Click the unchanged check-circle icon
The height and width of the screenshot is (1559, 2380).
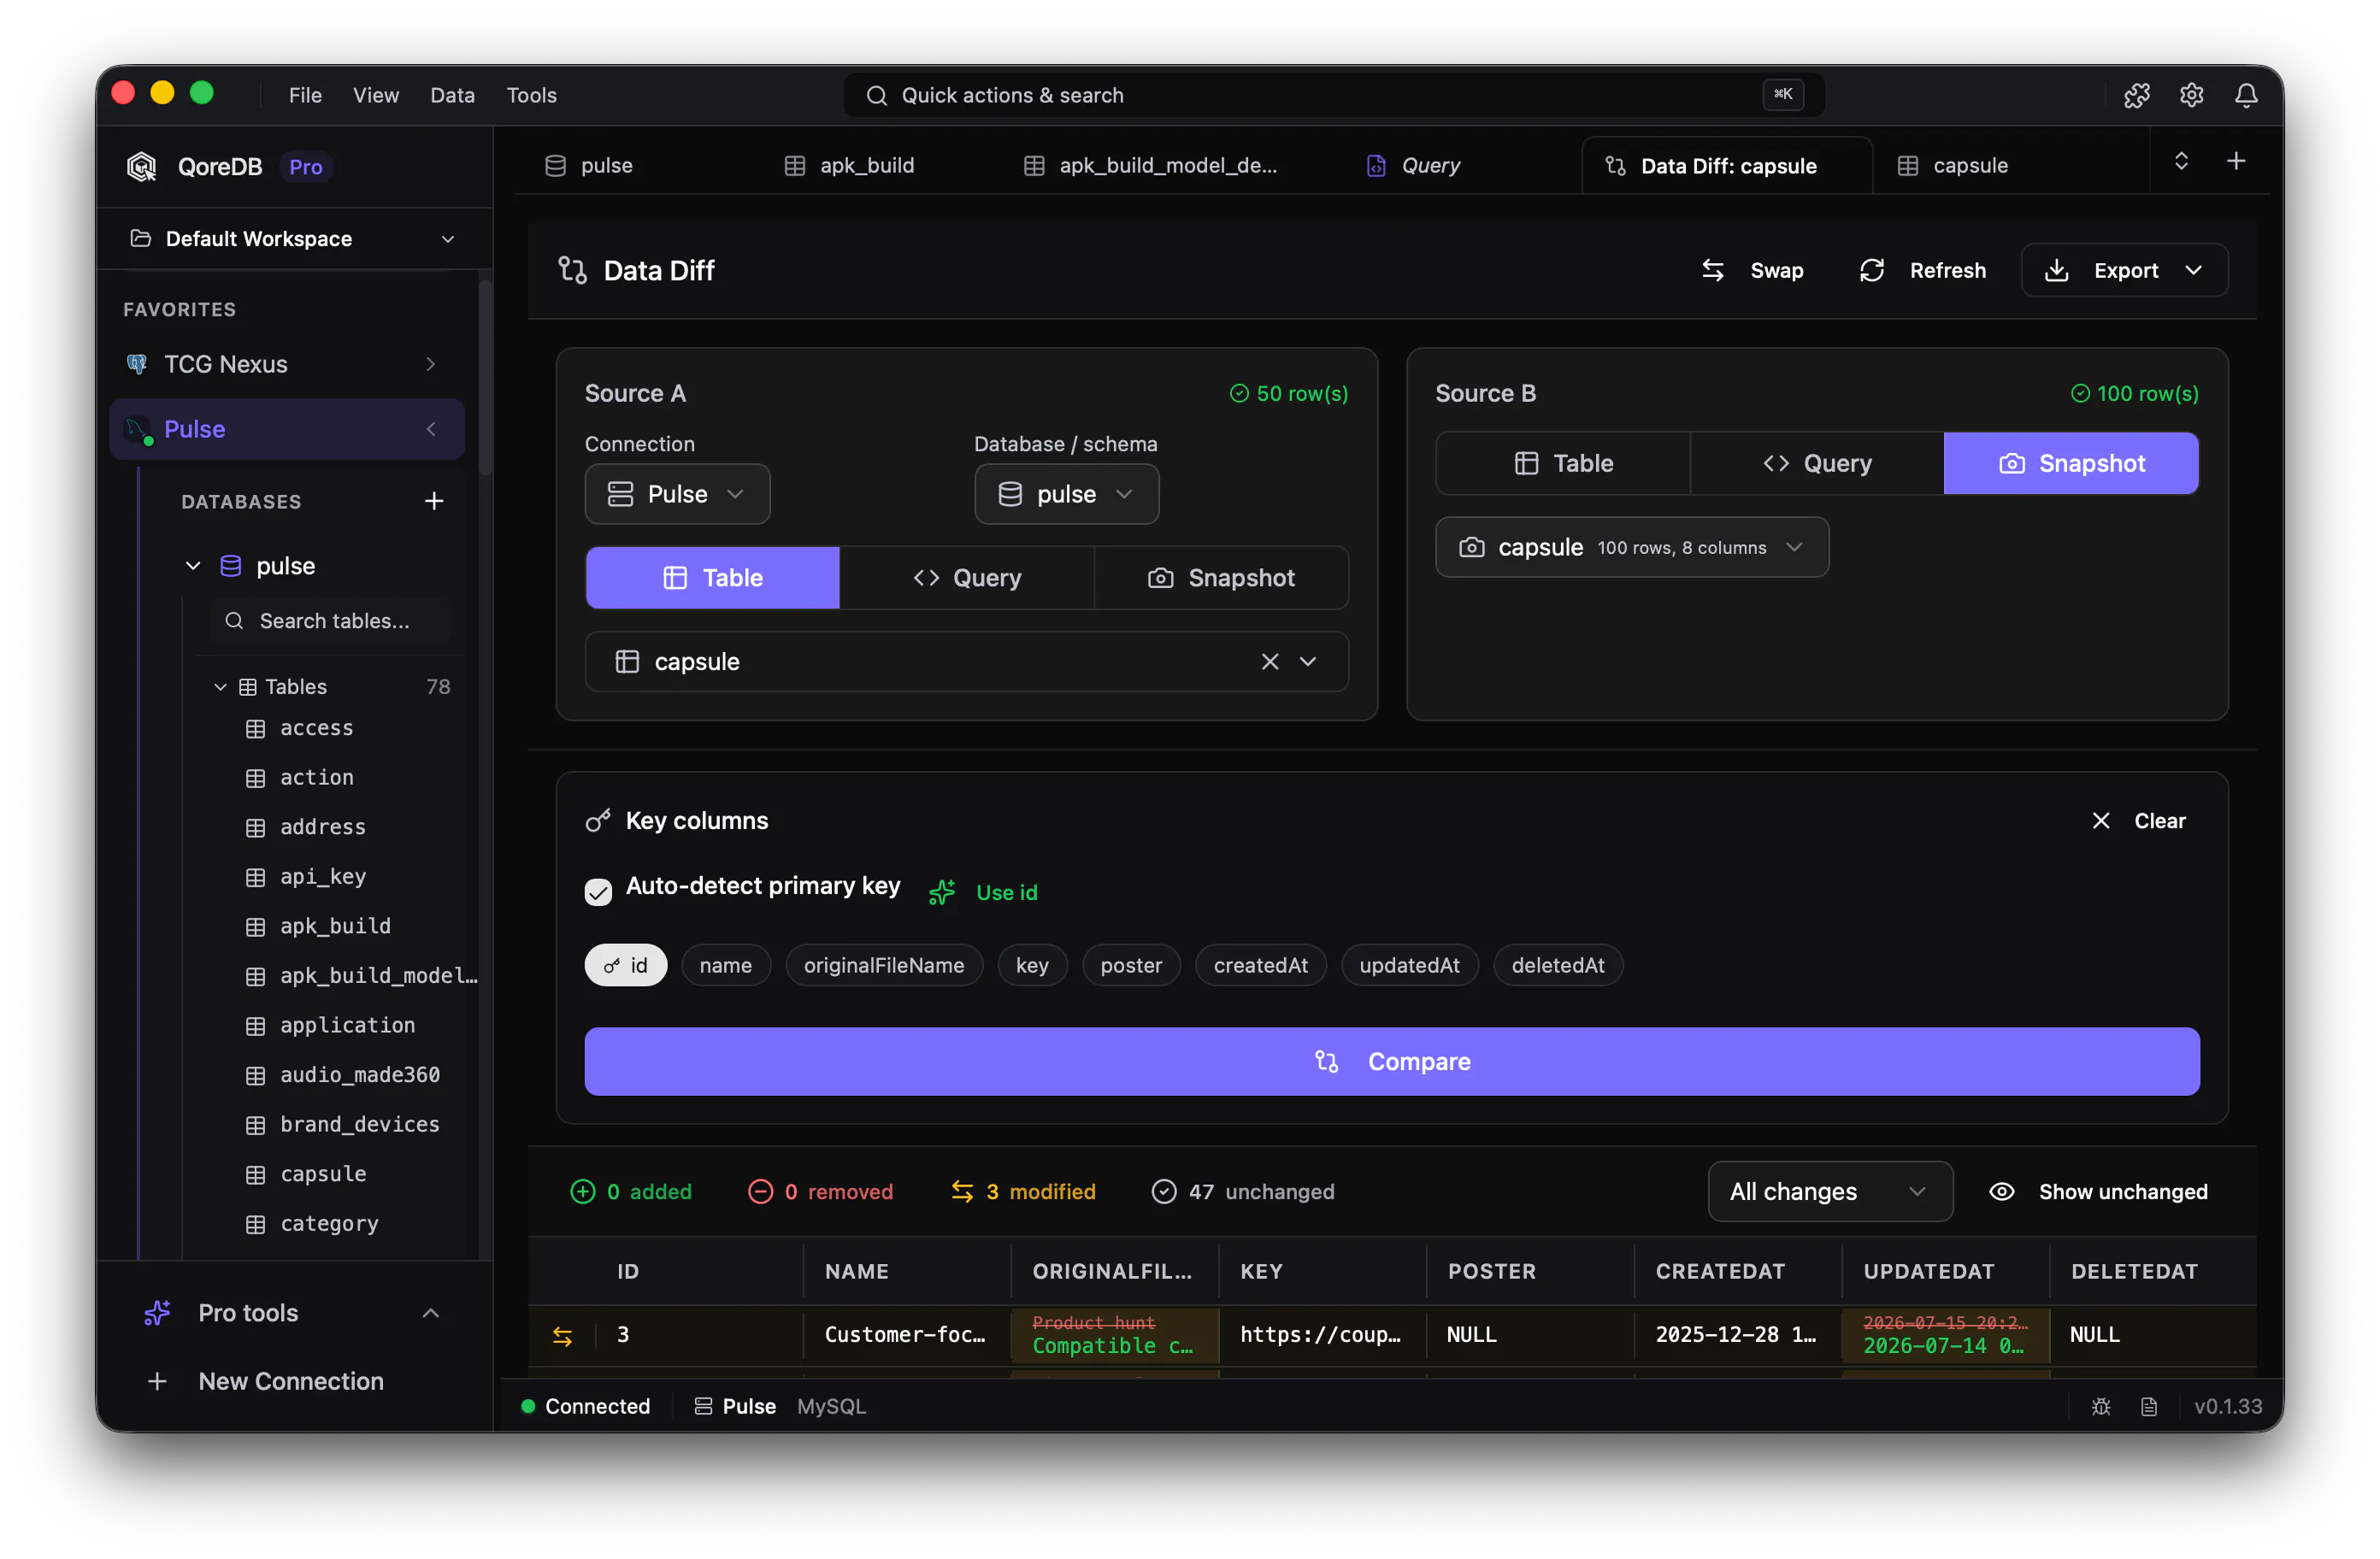(x=1164, y=1191)
